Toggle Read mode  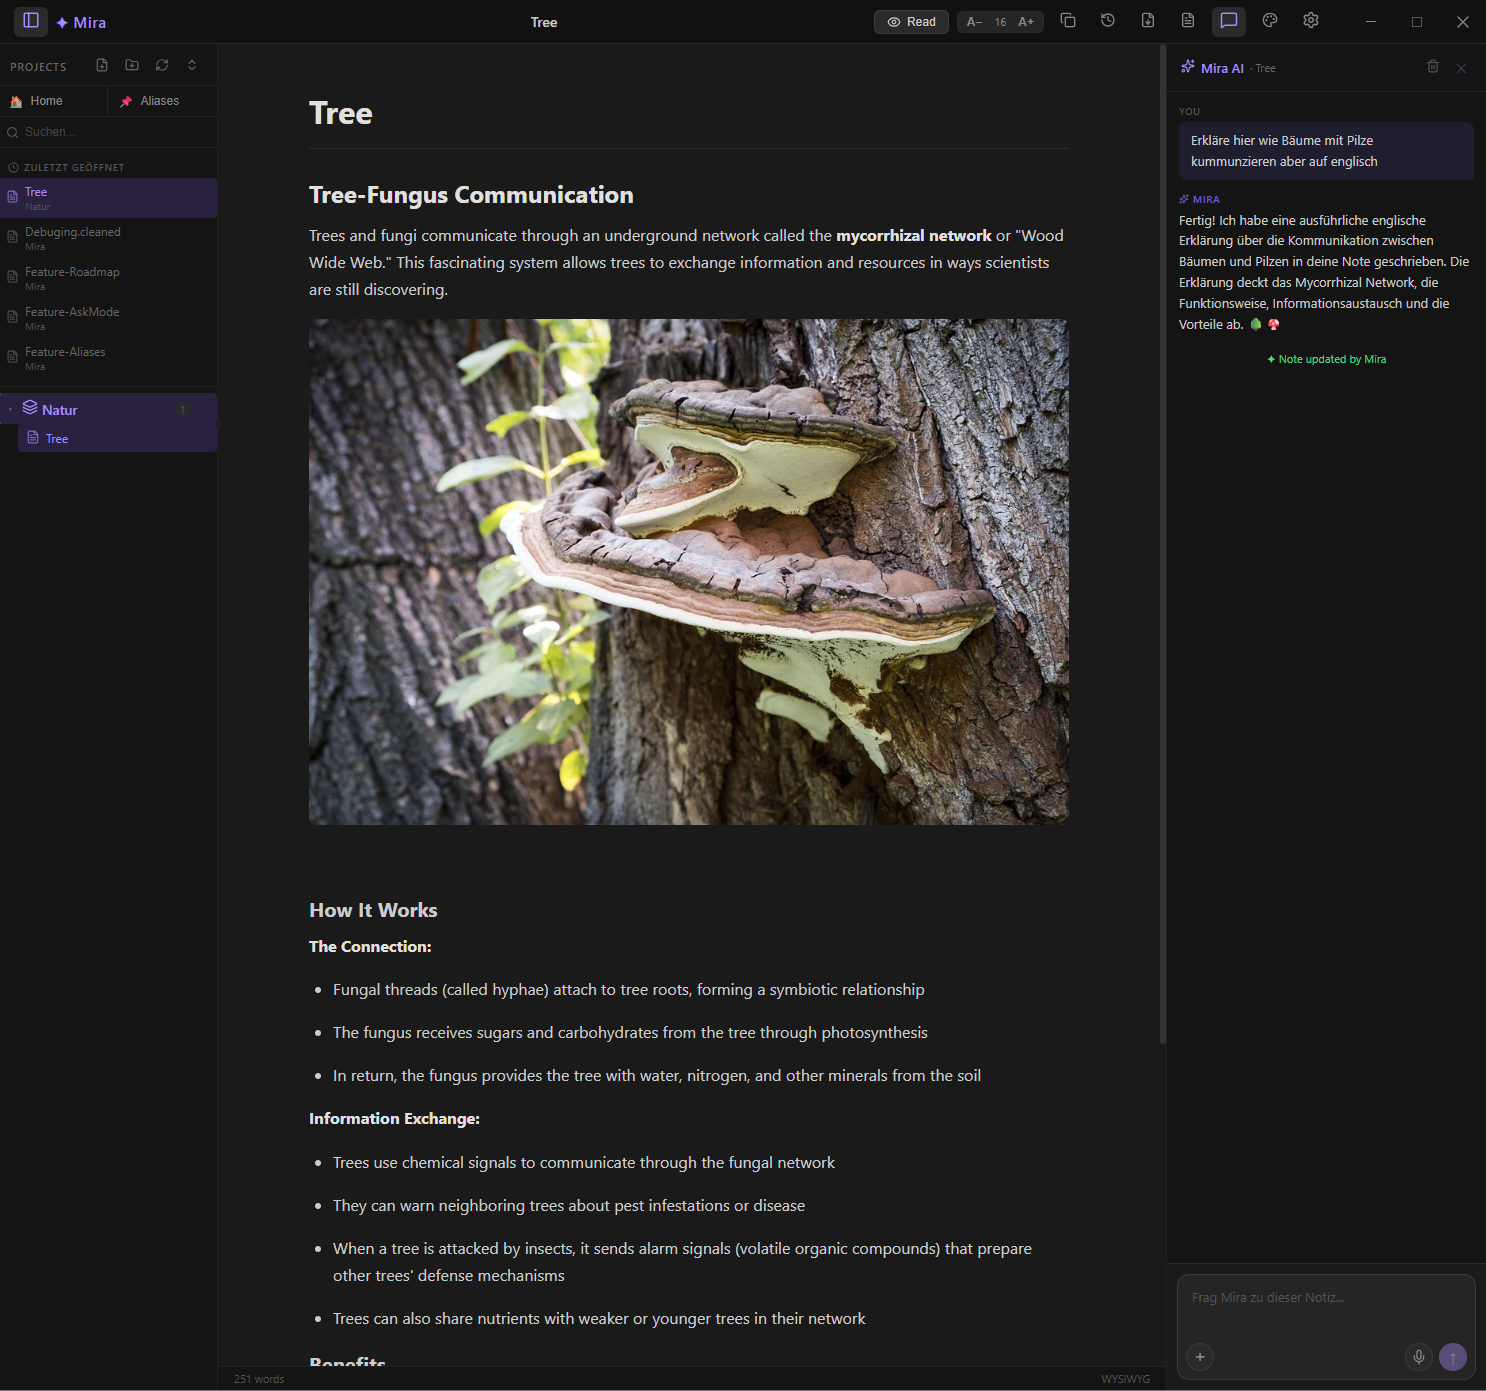(910, 21)
